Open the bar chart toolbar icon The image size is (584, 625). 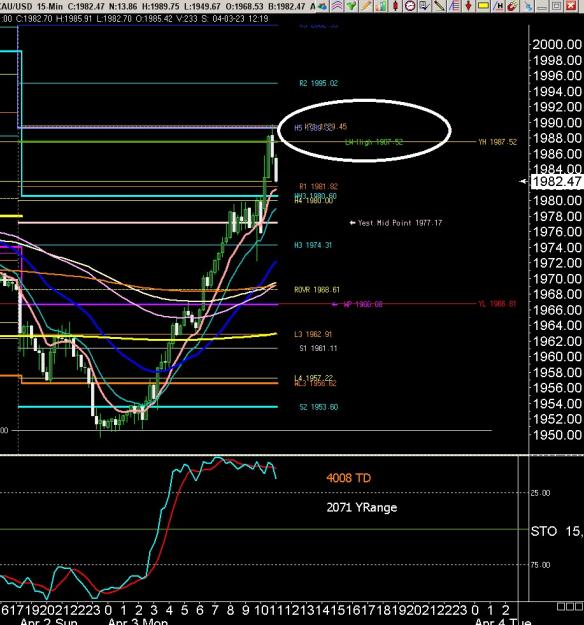pyautogui.click(x=381, y=6)
